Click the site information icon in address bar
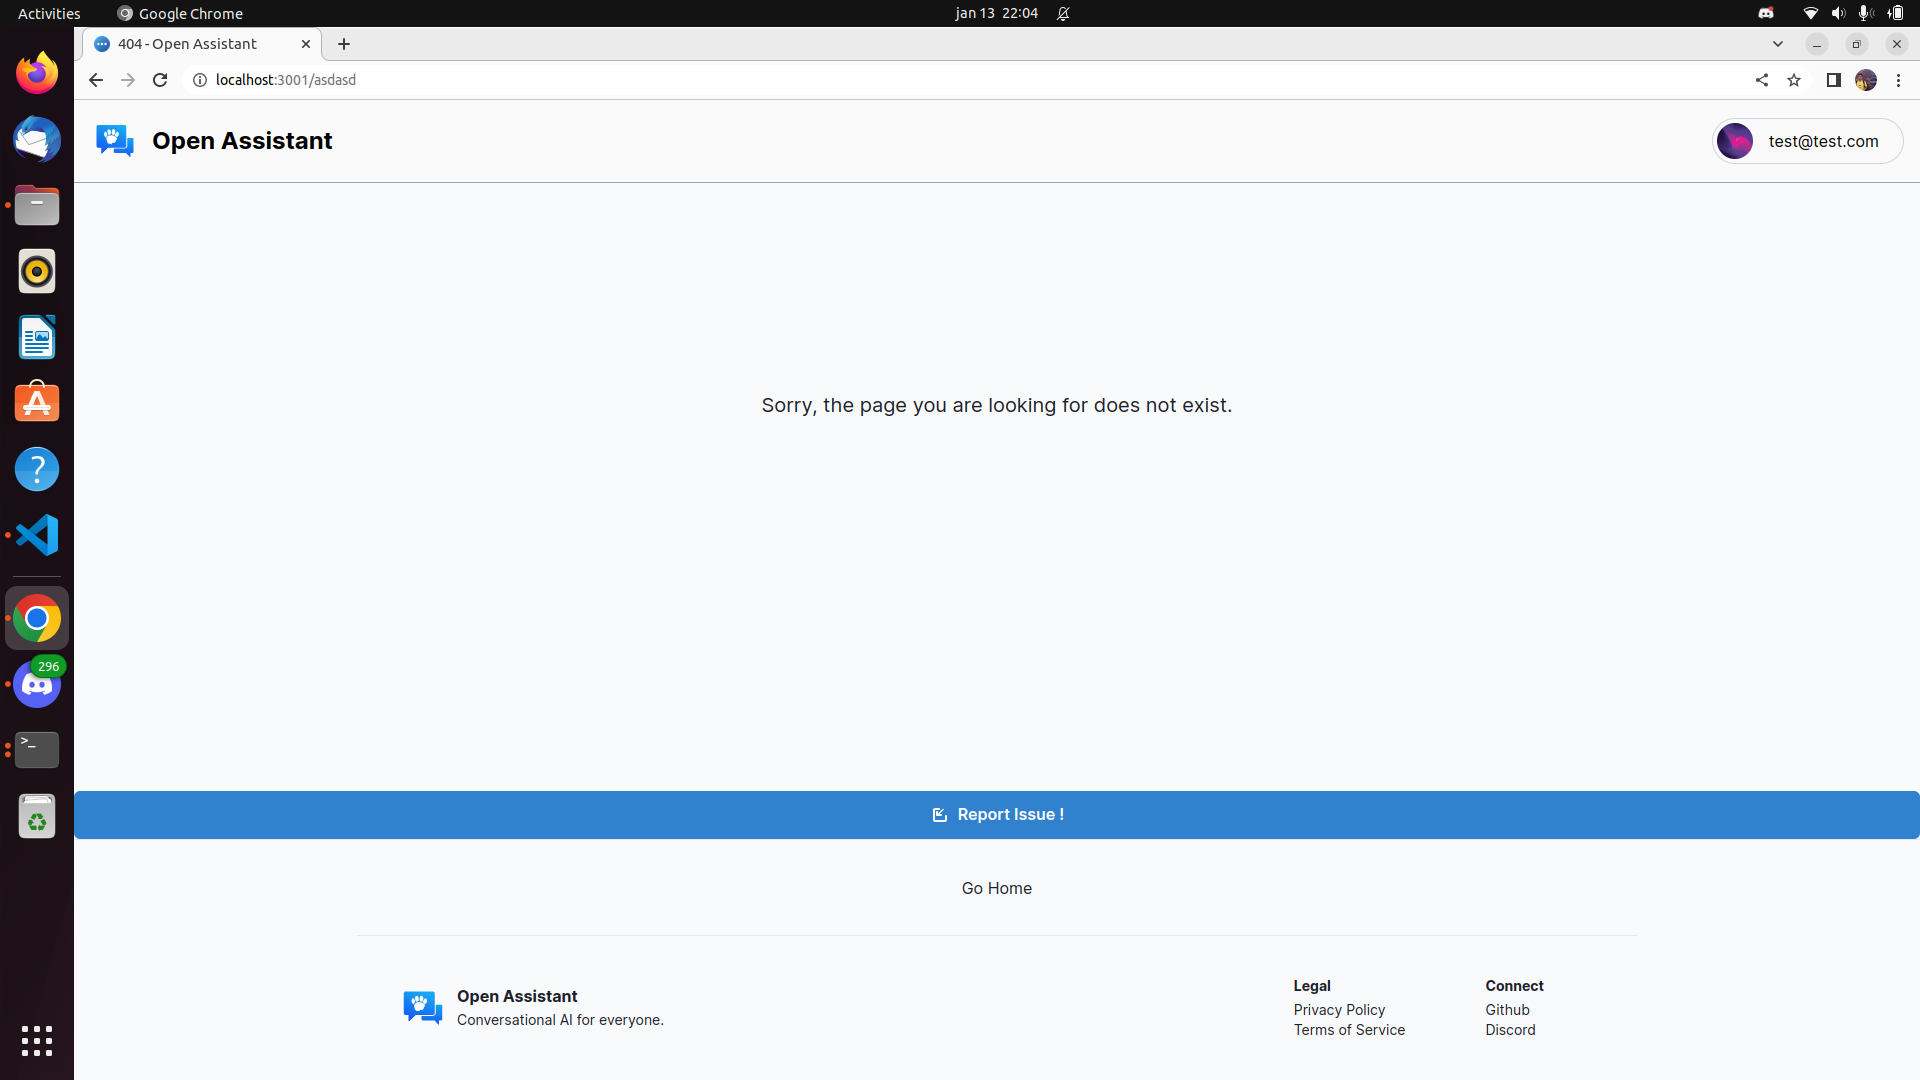This screenshot has width=1920, height=1080. [199, 80]
